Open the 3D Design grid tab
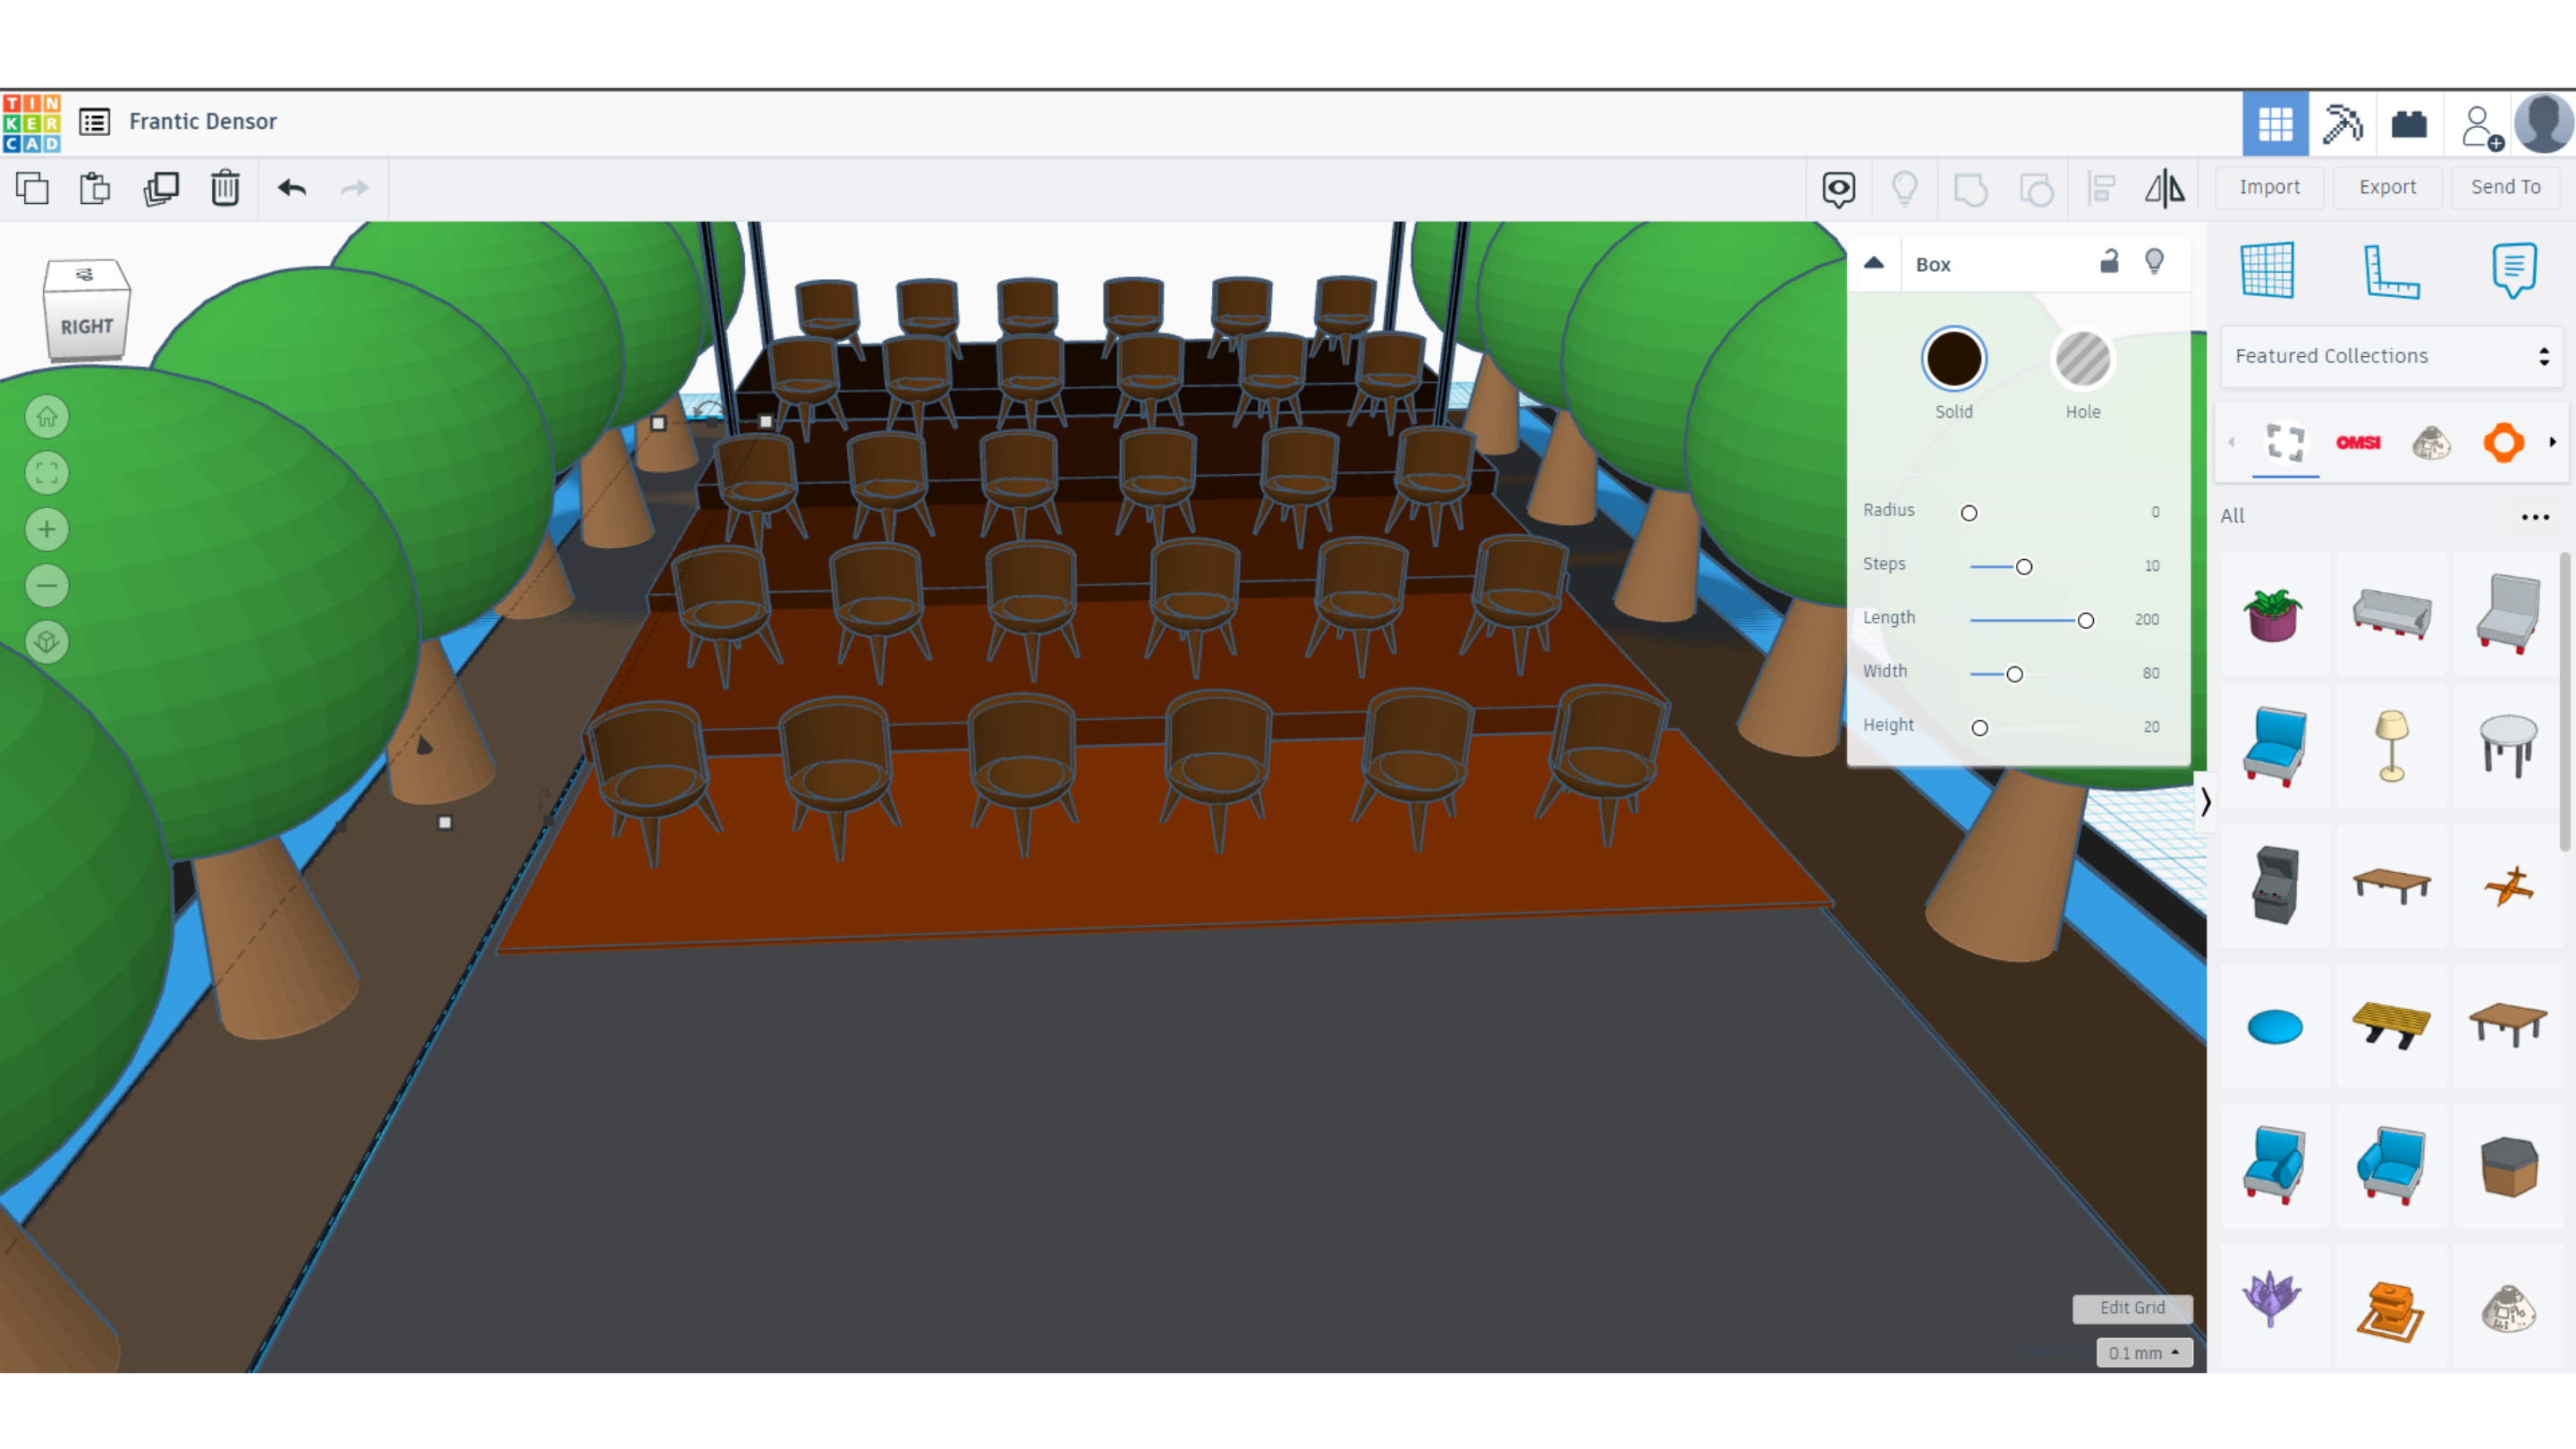This screenshot has height=1449, width=2576. [2275, 124]
